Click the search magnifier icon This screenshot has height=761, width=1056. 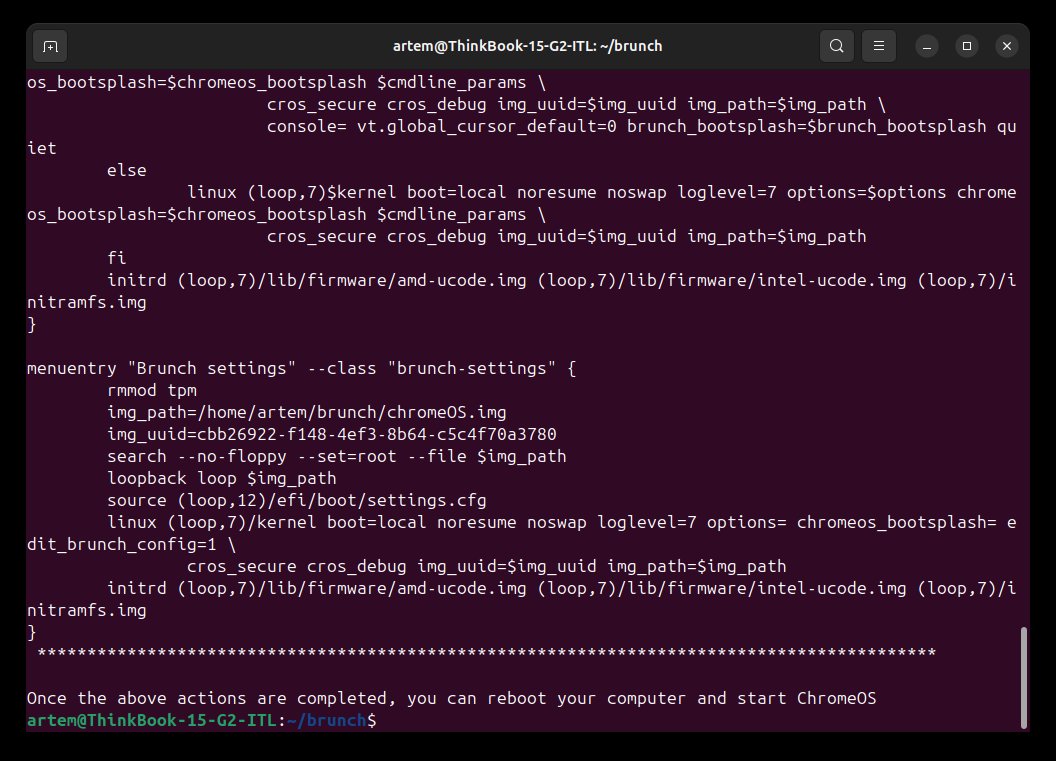pos(836,46)
